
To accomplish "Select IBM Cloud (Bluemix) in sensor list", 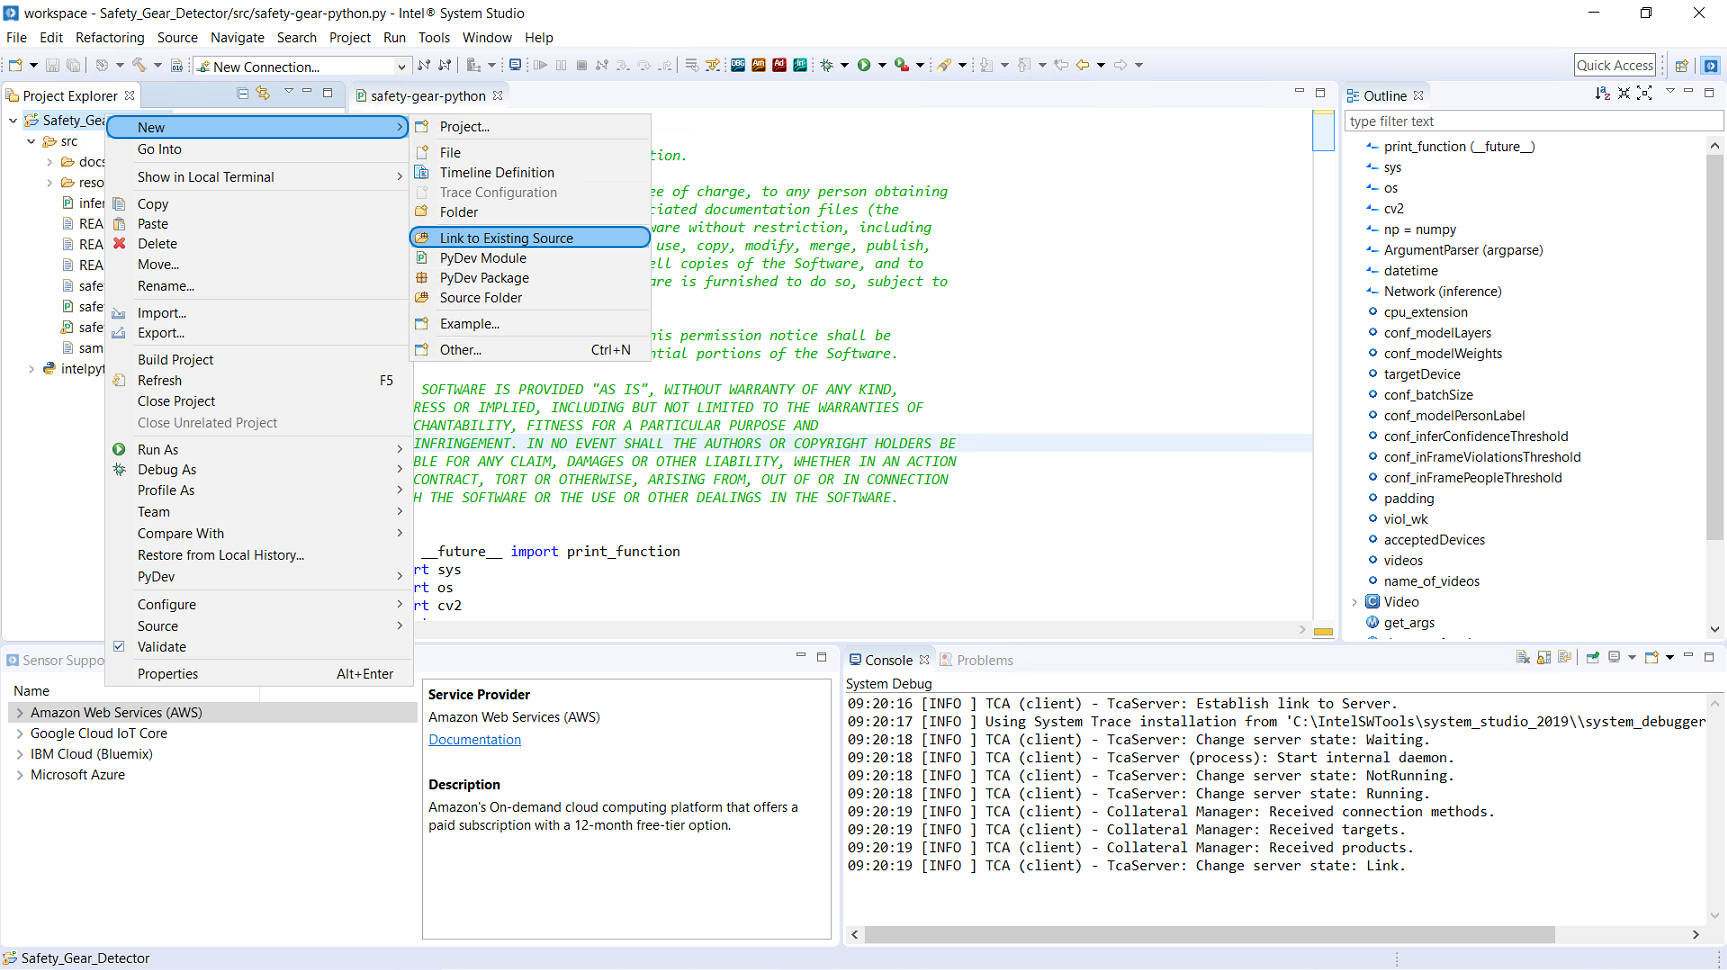I will [91, 754].
